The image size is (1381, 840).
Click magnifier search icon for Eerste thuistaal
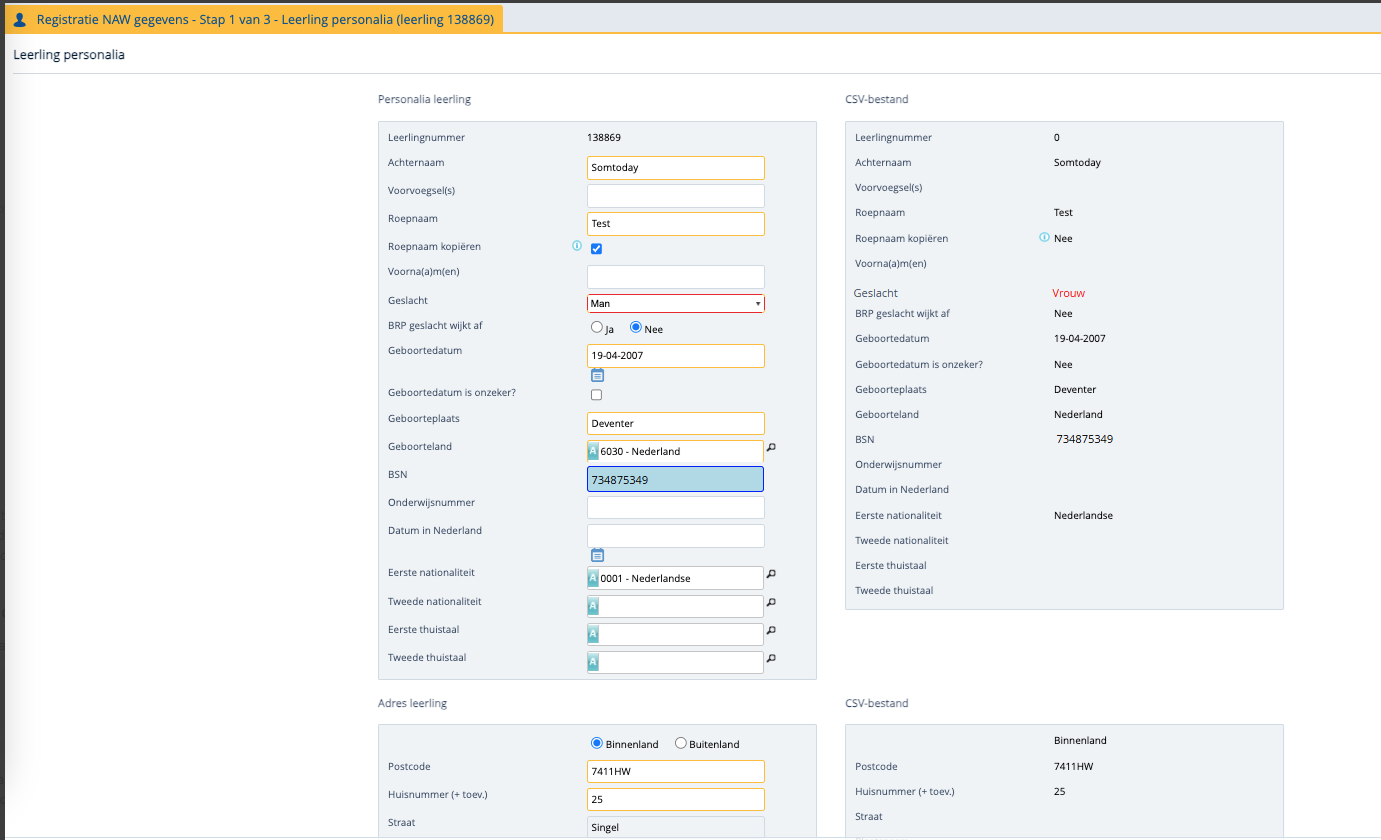coord(771,630)
